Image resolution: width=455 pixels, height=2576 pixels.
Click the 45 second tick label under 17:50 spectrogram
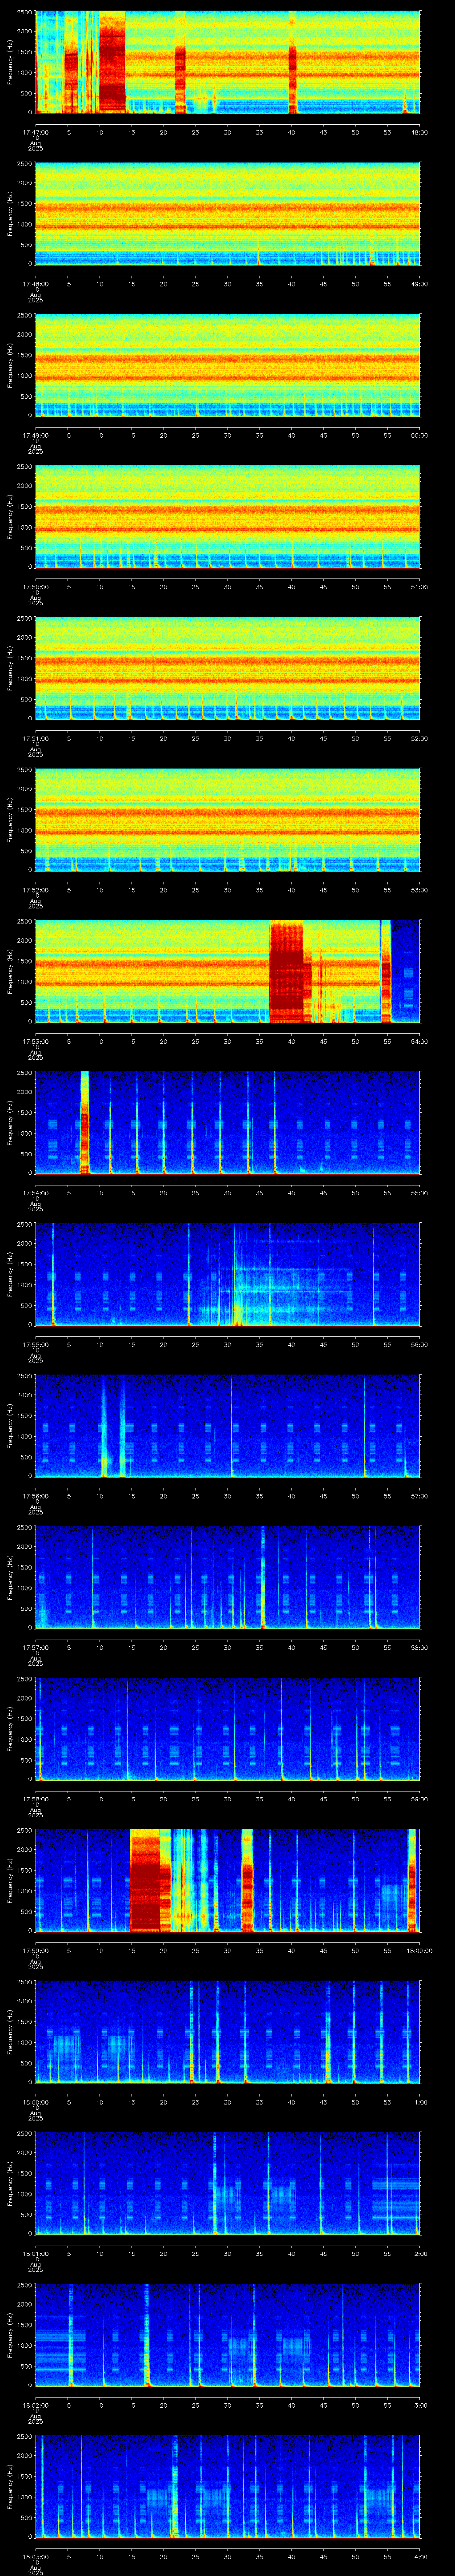323,586
